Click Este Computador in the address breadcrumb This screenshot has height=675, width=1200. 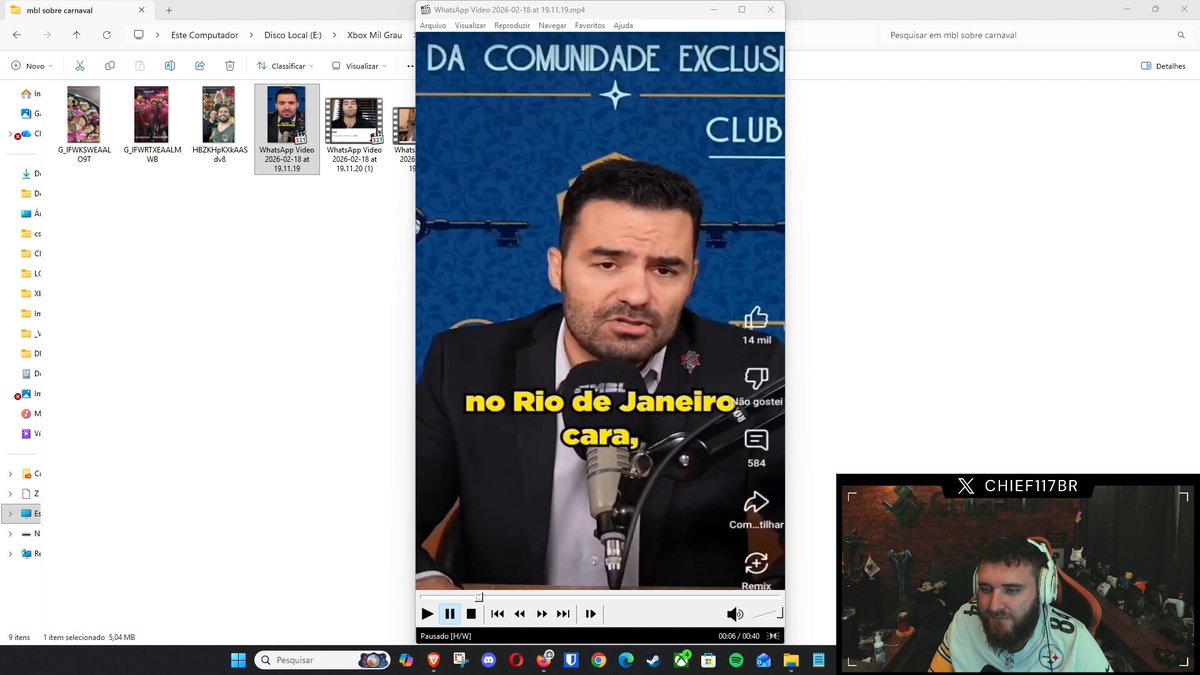(205, 35)
